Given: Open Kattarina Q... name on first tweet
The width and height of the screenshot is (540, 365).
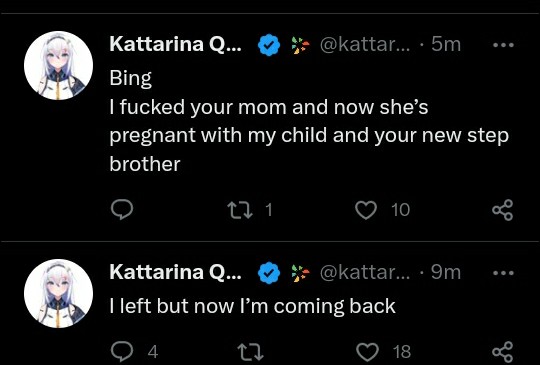Looking at the screenshot, I should click(x=175, y=44).
